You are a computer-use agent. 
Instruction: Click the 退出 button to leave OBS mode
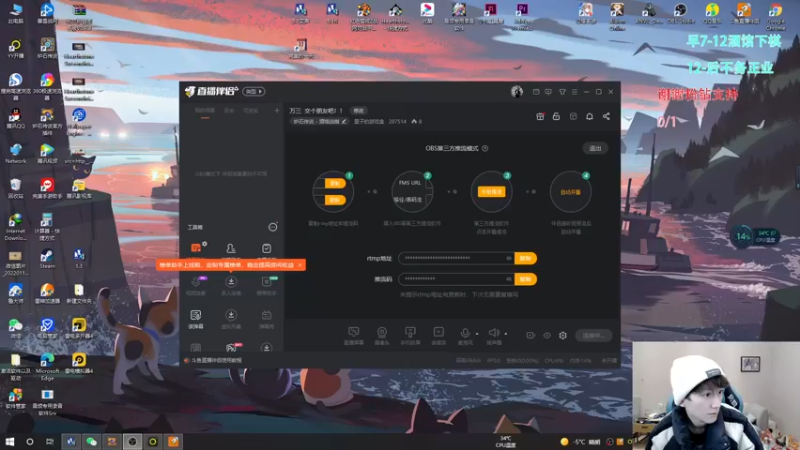coord(595,148)
